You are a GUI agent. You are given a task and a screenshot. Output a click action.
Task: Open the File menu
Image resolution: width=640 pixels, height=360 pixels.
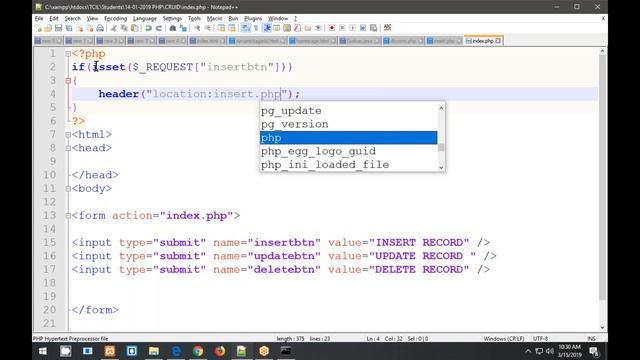39,19
